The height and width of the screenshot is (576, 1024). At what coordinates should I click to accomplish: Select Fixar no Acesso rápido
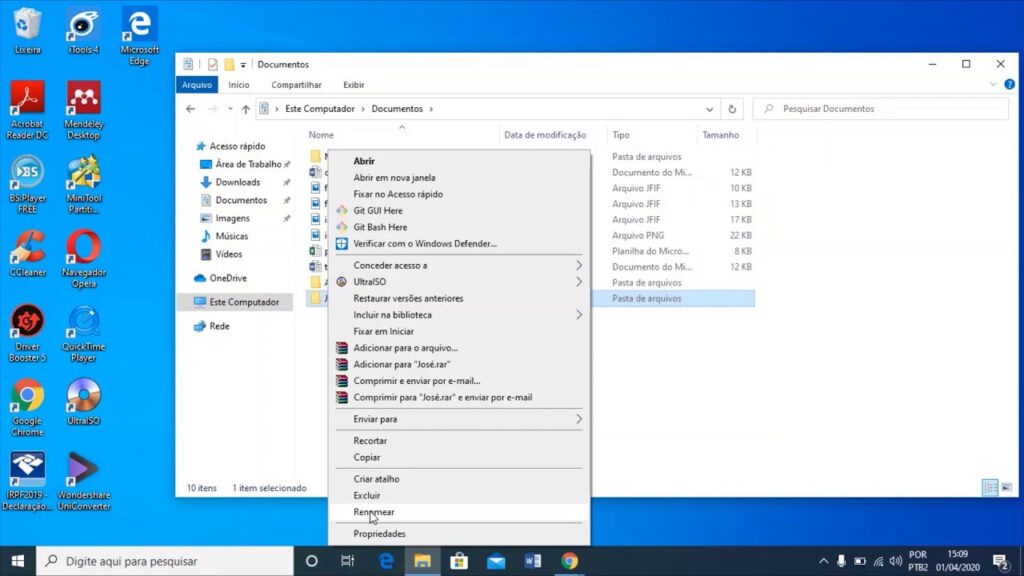click(x=459, y=194)
